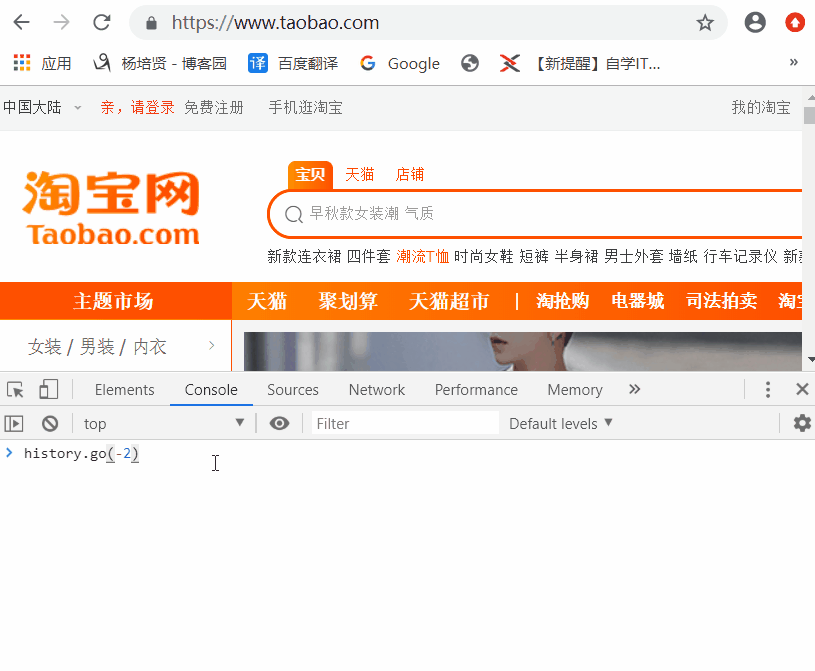Image resolution: width=815 pixels, height=671 pixels.
Task: Click the page vertical scrollbar thumb
Action: tap(809, 115)
